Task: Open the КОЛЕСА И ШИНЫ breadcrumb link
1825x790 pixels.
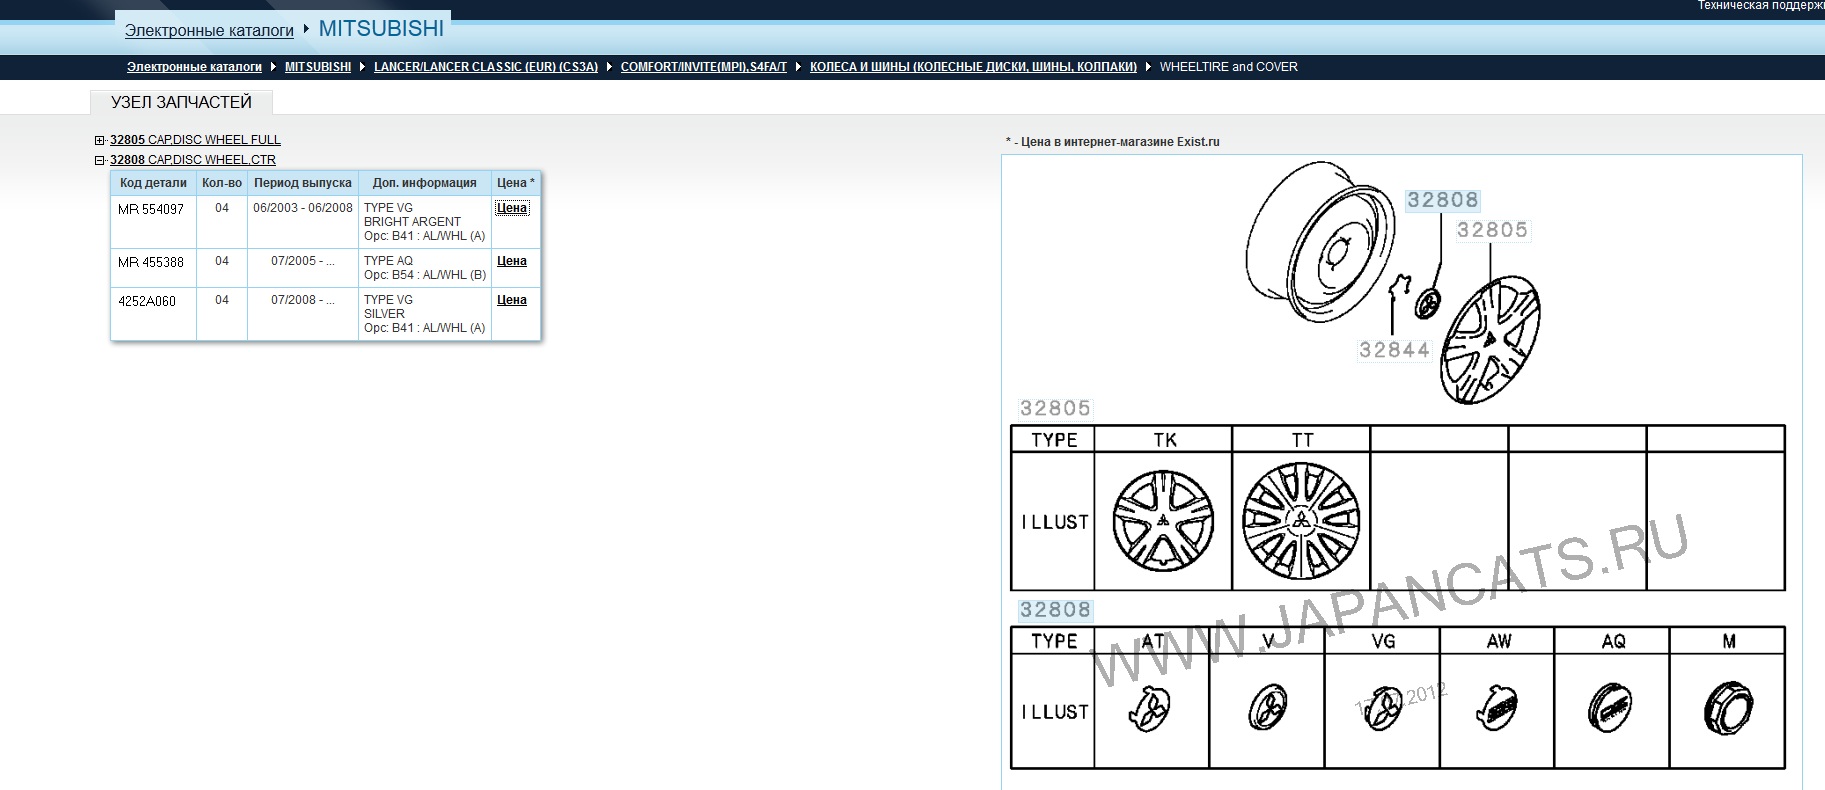Action: (973, 67)
